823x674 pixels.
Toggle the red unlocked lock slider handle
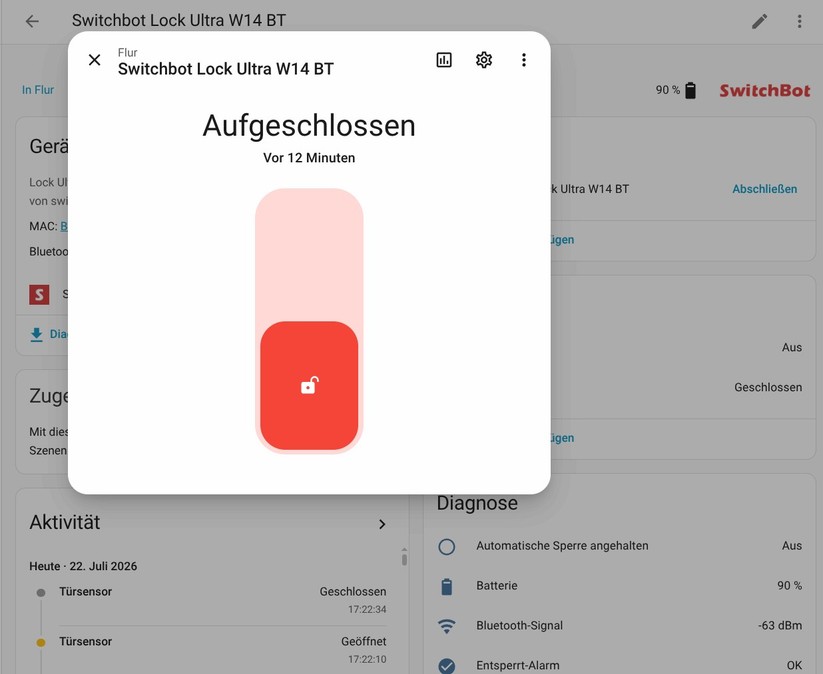[x=309, y=386]
